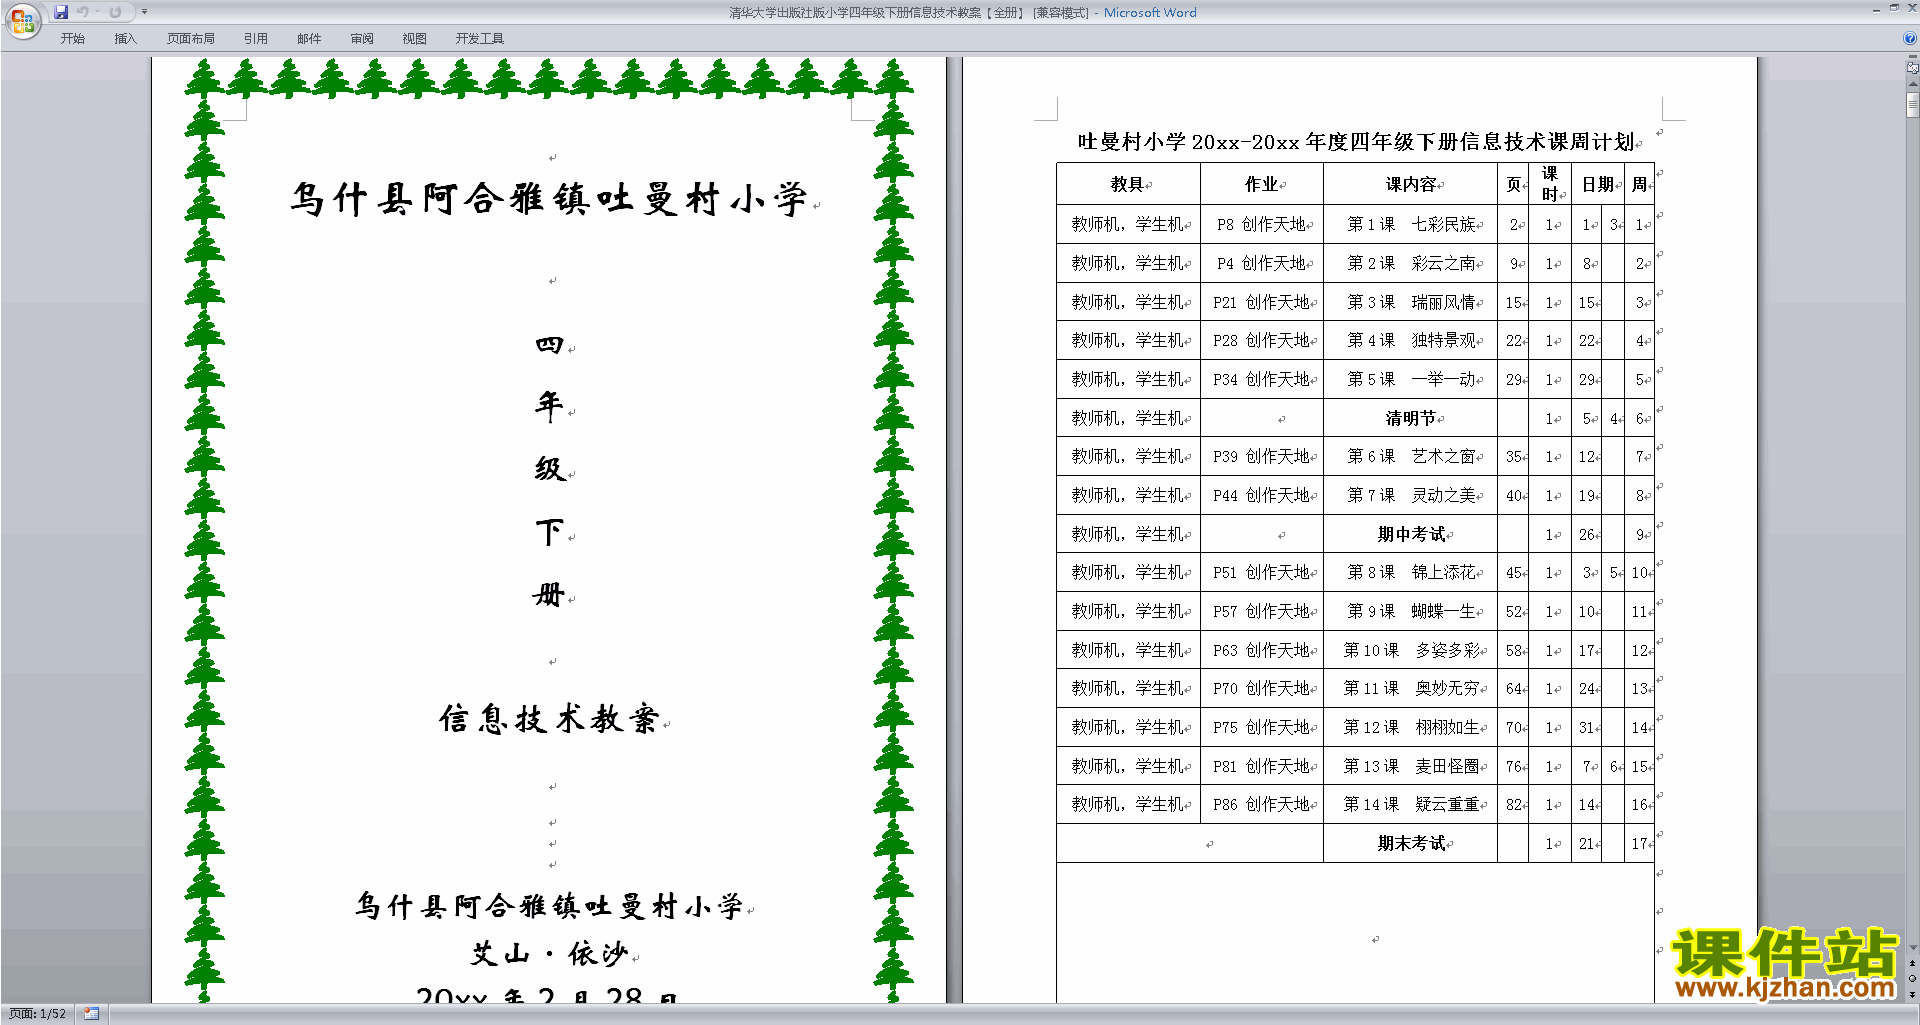Click the 第12课 栩栩如生 cell
This screenshot has height=1025, width=1920.
1410,728
